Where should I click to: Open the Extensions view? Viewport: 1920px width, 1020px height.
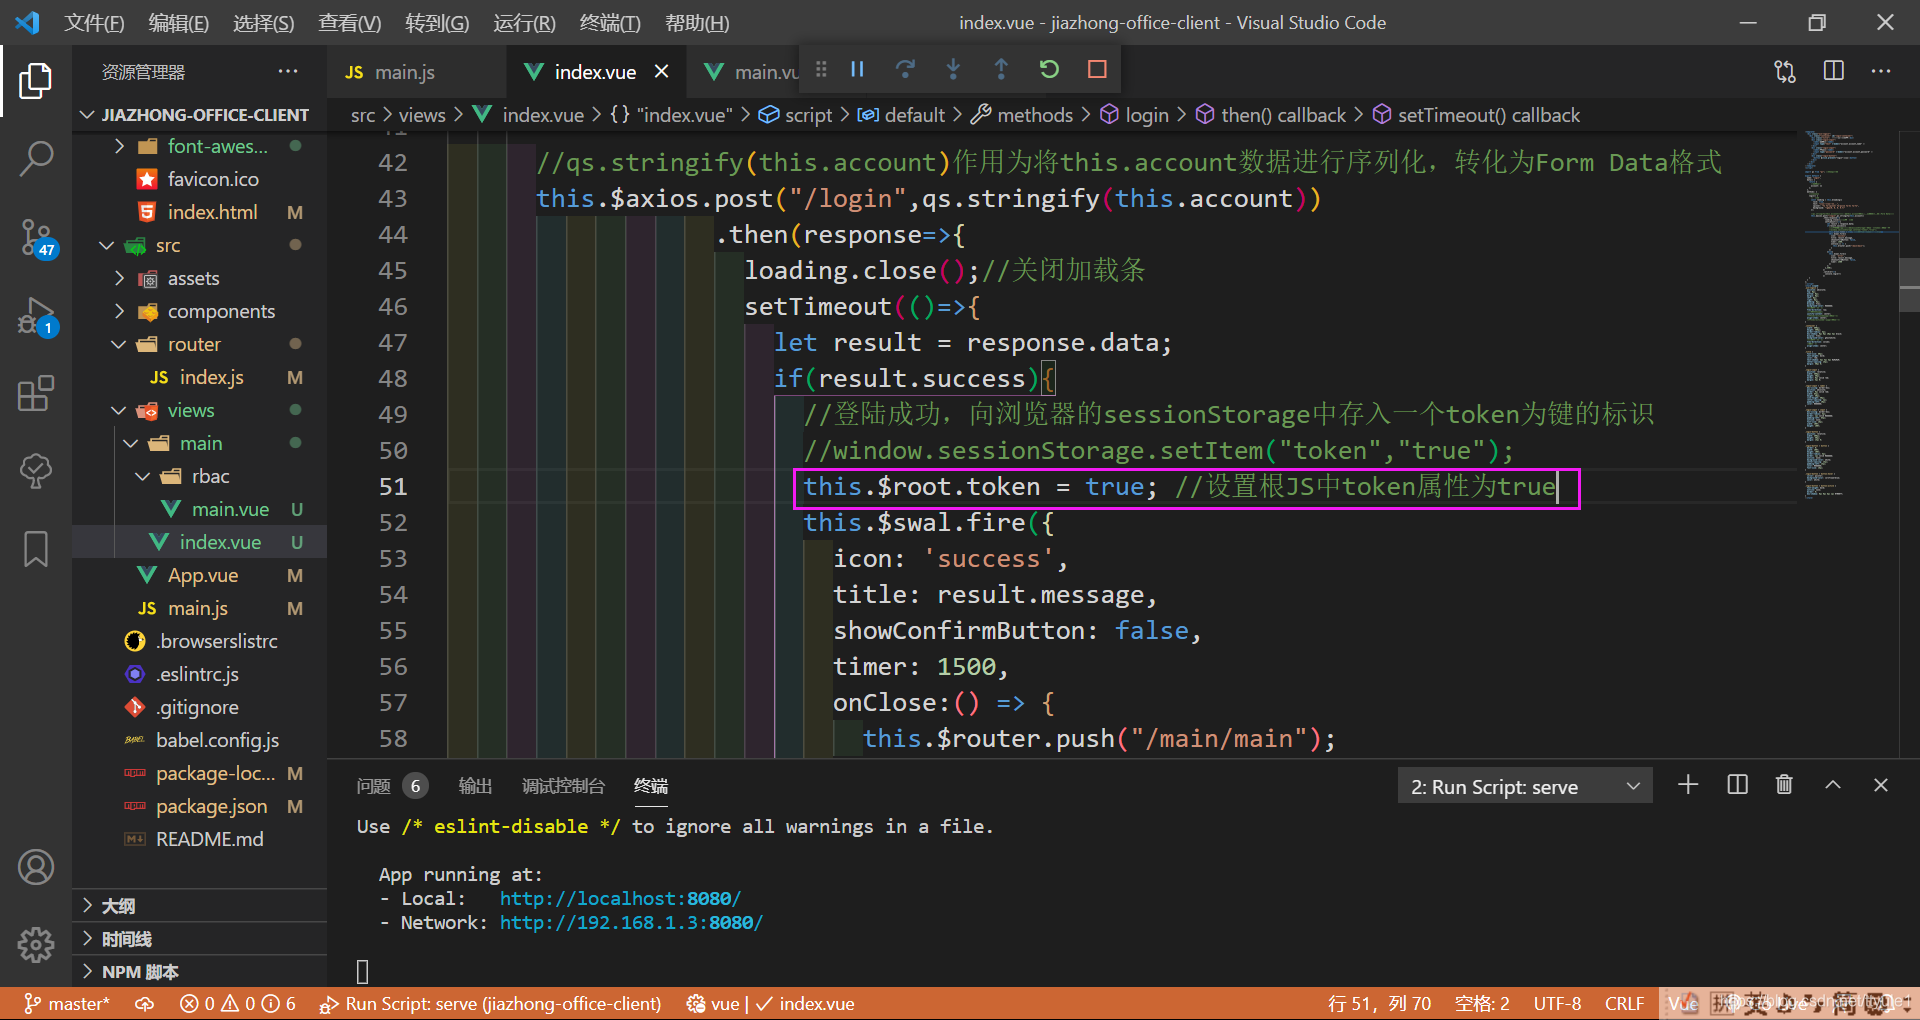coord(36,393)
